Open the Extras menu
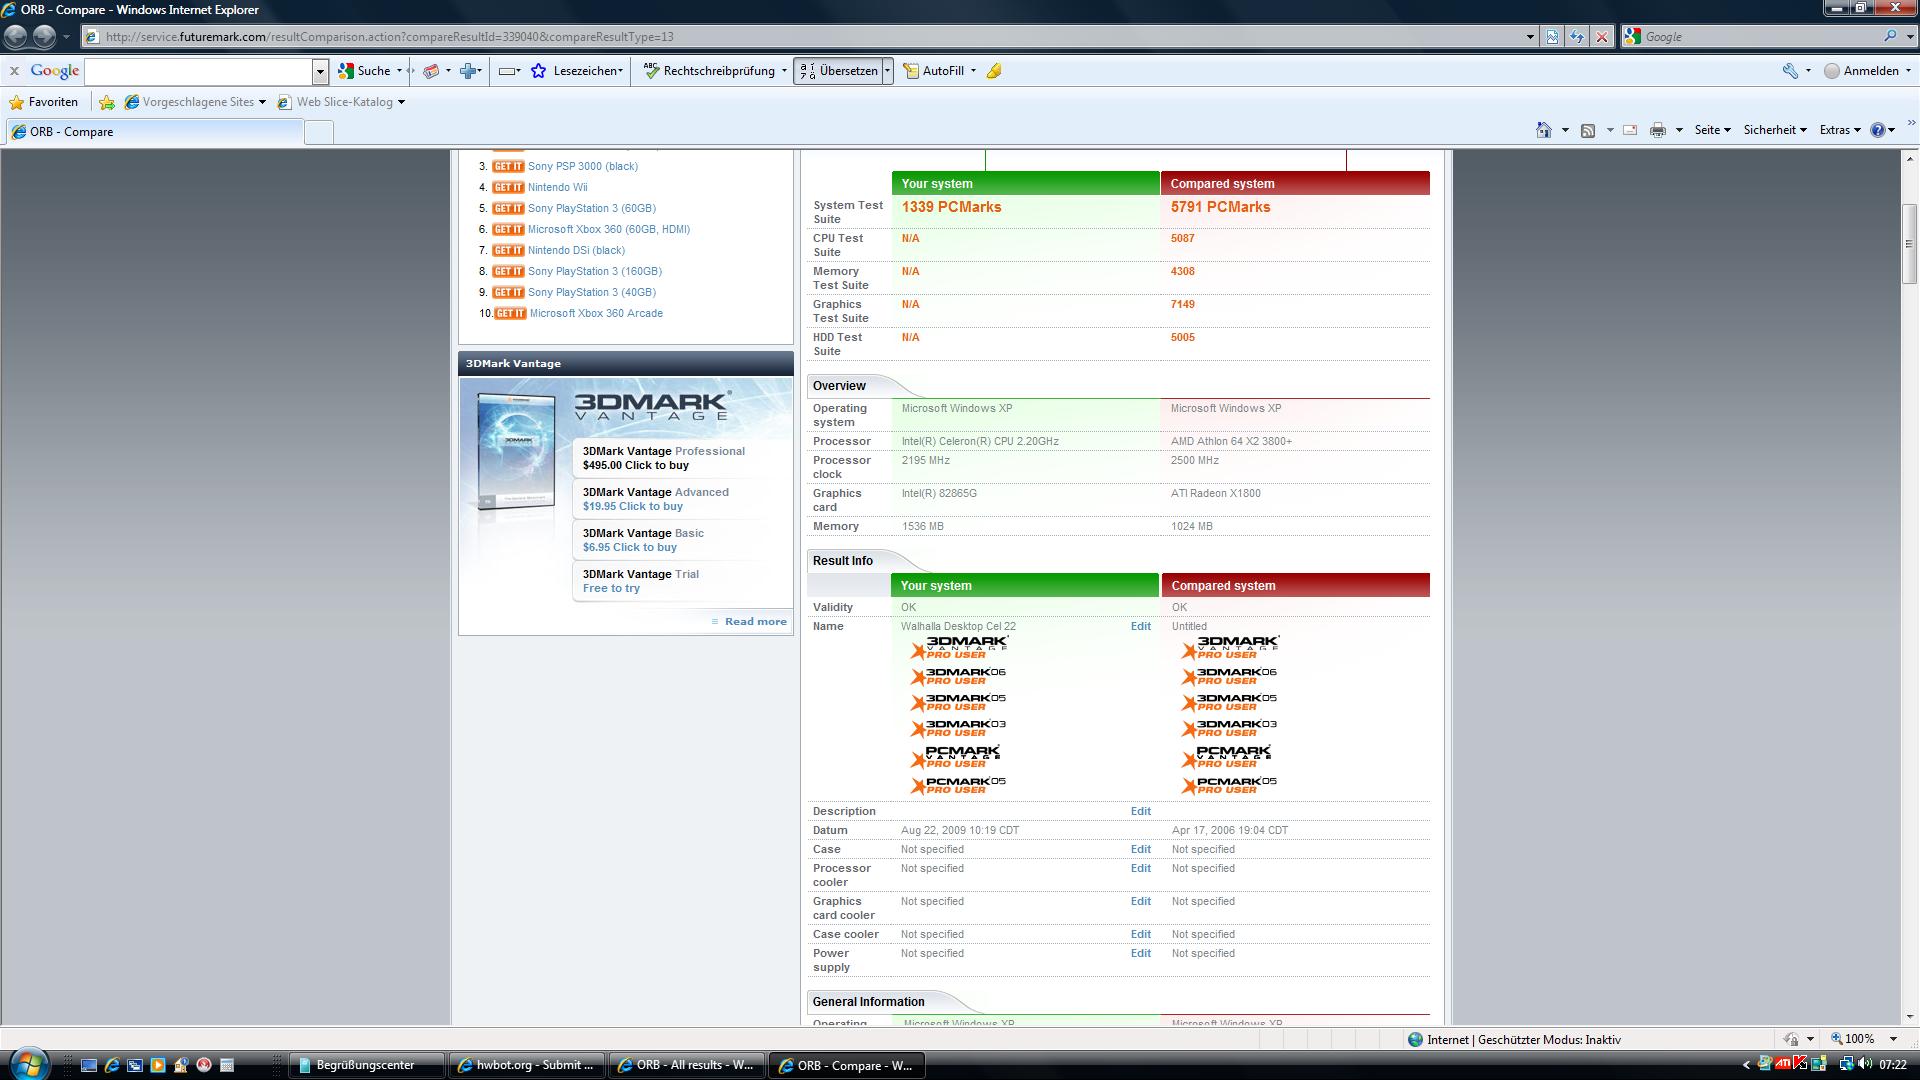 click(1840, 130)
